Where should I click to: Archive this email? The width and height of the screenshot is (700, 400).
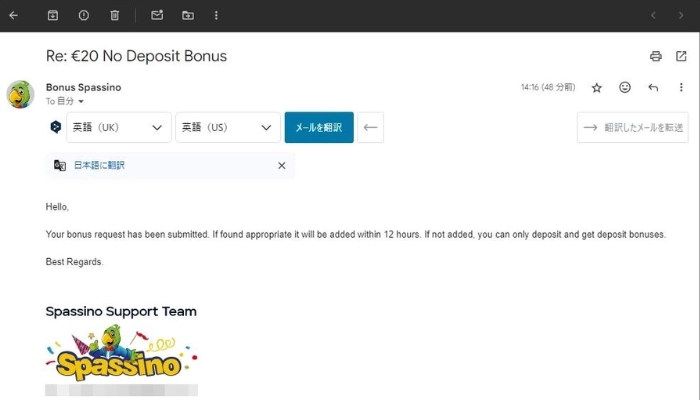point(53,15)
